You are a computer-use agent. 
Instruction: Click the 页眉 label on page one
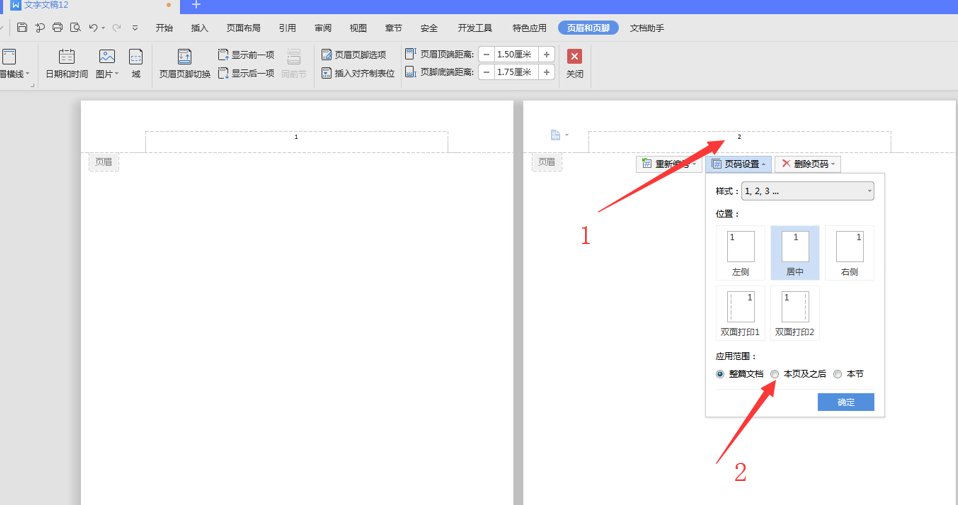[104, 162]
